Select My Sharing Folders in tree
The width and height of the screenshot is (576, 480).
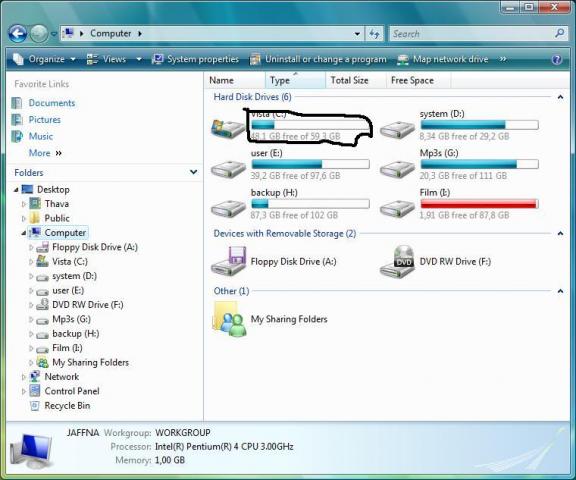coord(90,362)
